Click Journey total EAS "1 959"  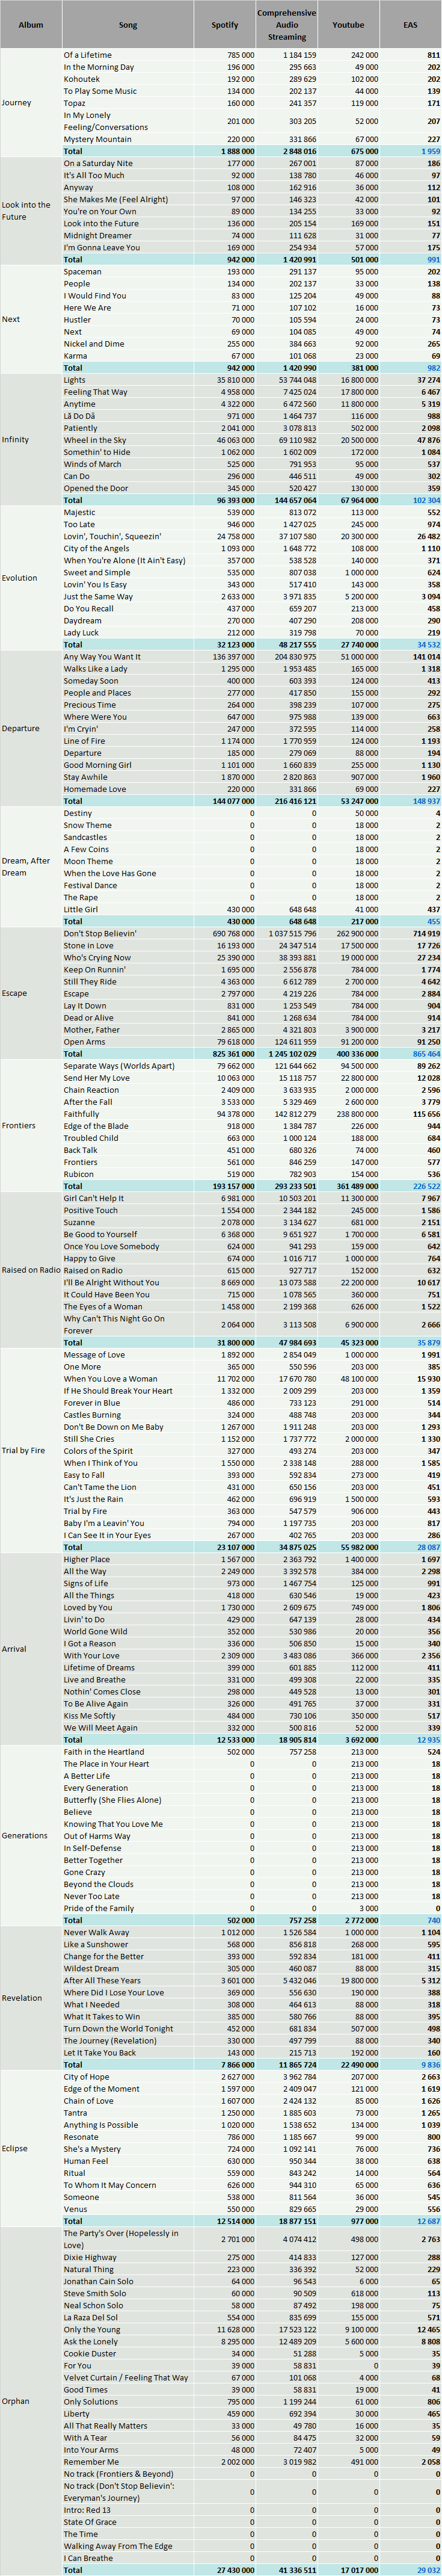(431, 151)
